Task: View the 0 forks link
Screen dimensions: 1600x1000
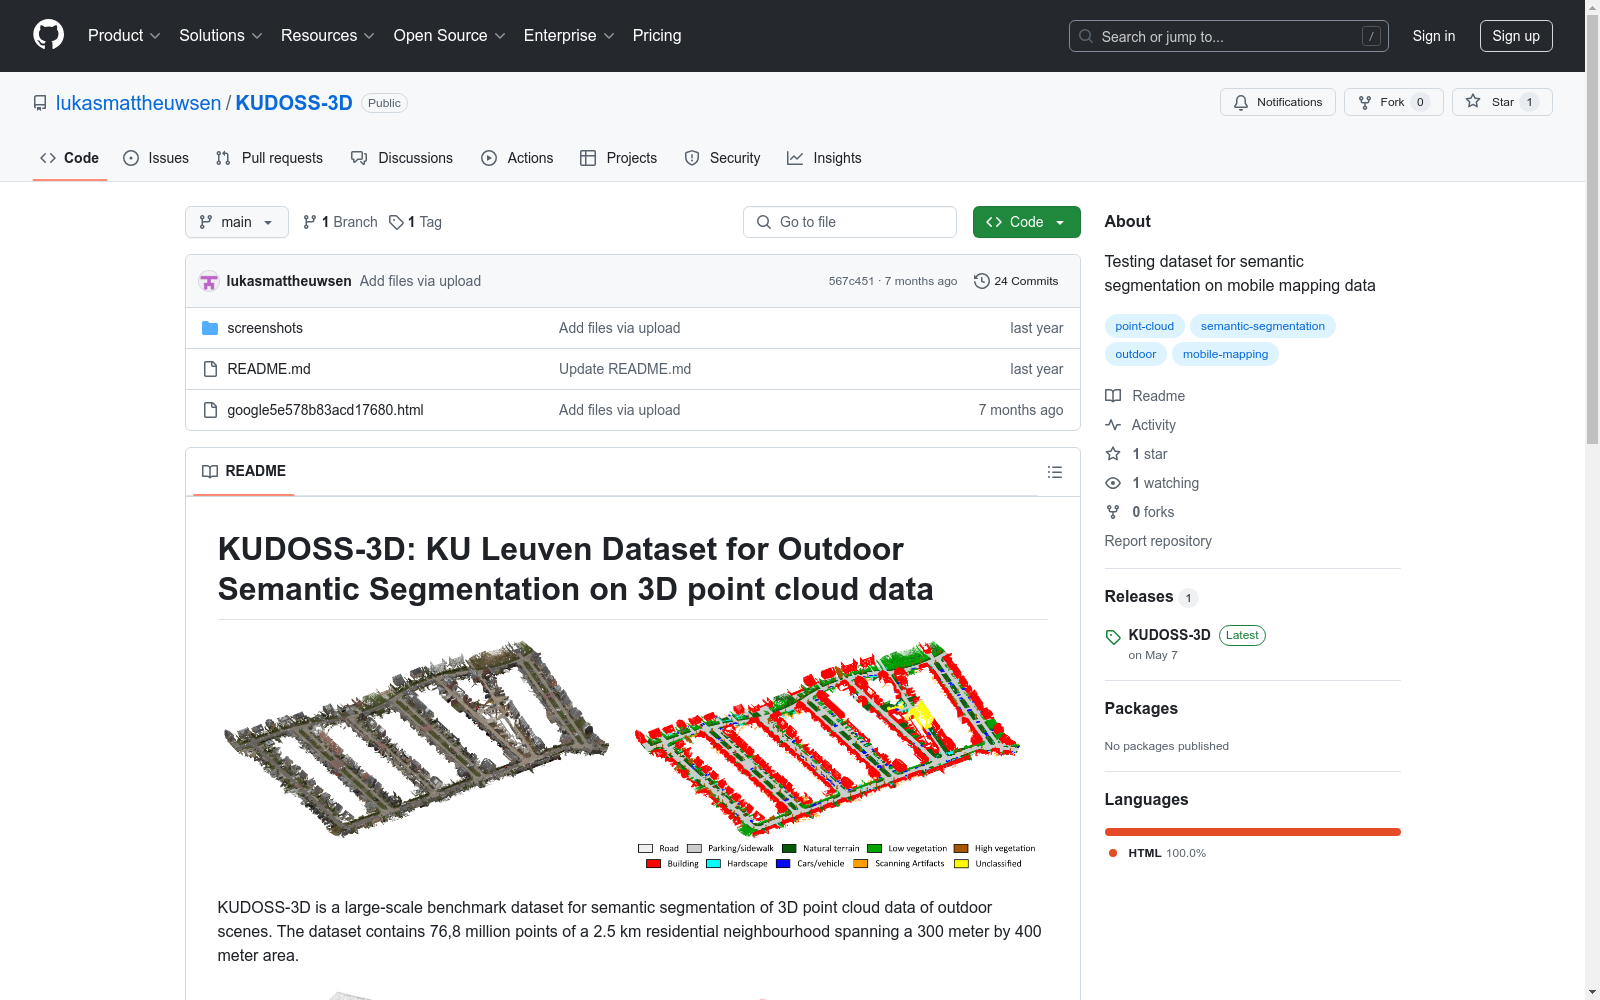Action: pyautogui.click(x=1140, y=512)
